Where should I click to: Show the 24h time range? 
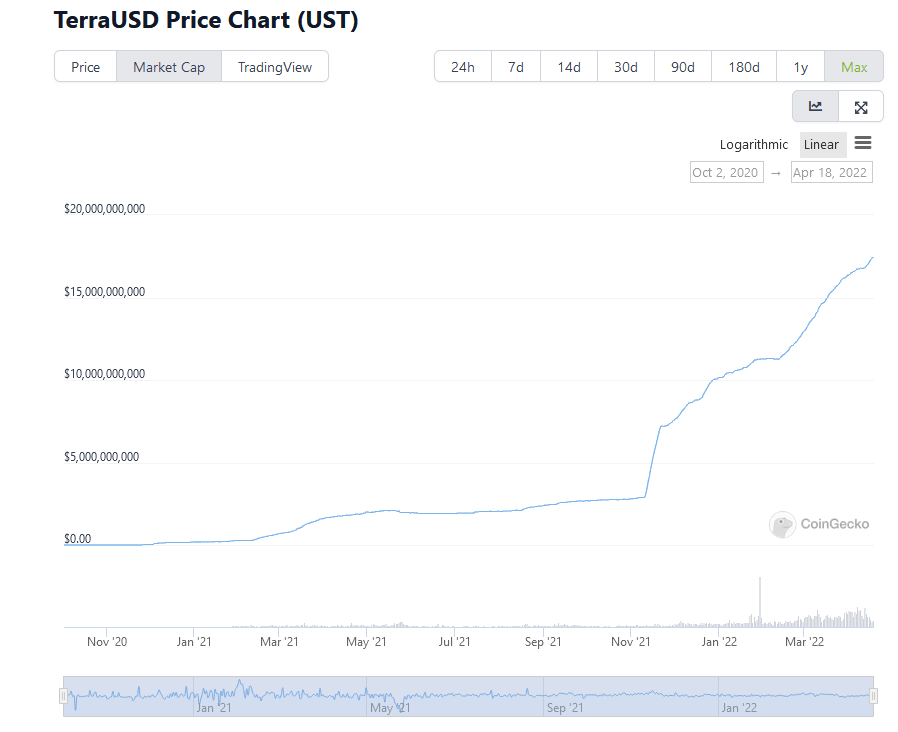click(x=462, y=66)
